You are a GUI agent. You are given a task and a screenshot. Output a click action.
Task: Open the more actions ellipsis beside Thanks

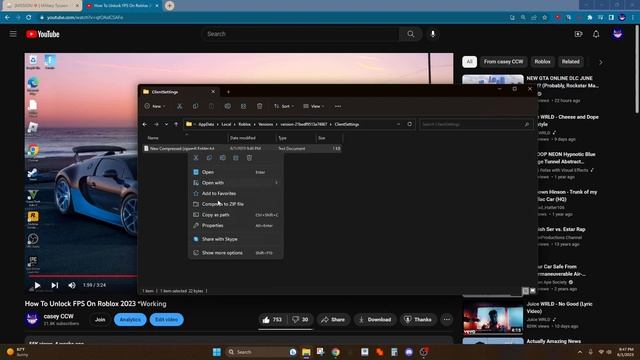[447, 320]
